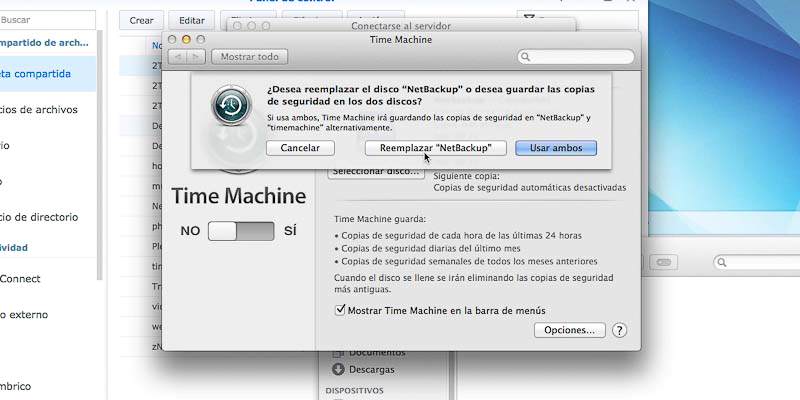Open Descargas in Finder sidebar

(x=363, y=369)
